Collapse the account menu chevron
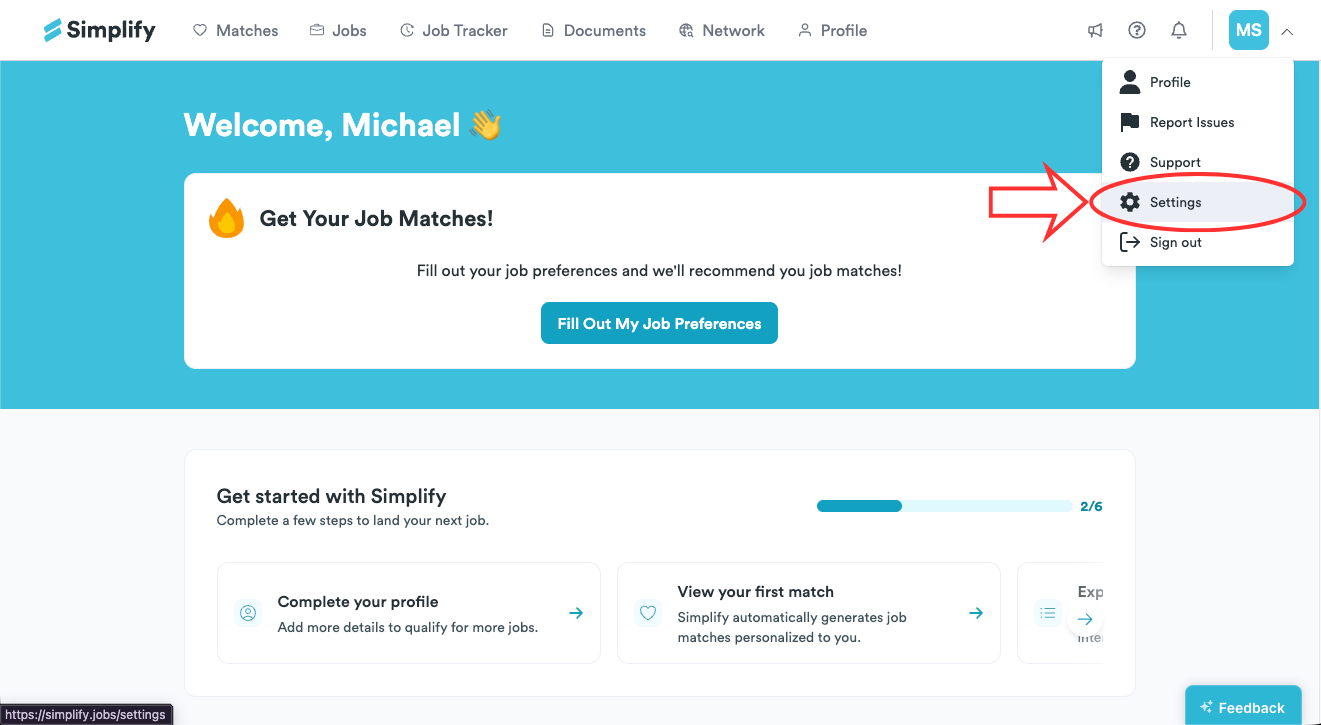1321x725 pixels. [1287, 31]
